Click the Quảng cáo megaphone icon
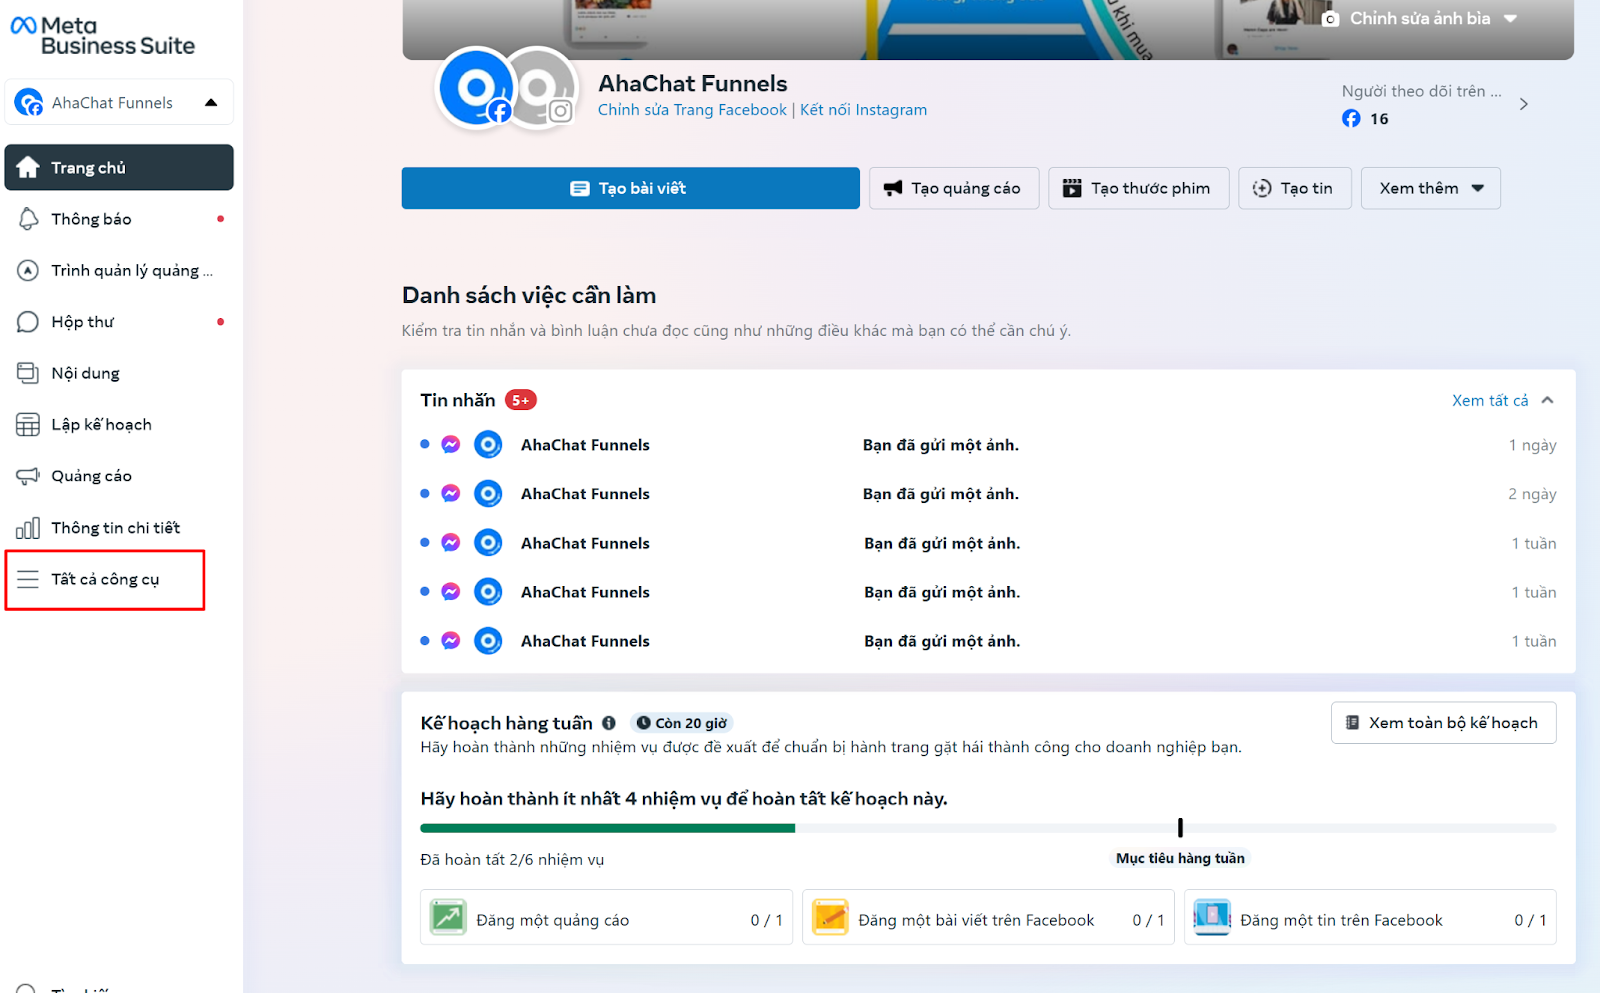The width and height of the screenshot is (1600, 993). 28,476
